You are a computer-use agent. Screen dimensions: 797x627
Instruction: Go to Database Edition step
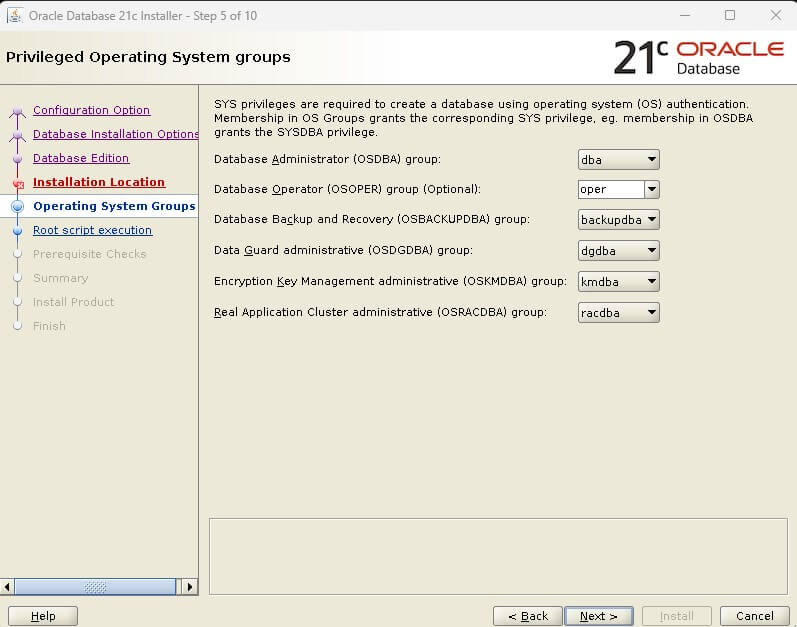point(81,158)
